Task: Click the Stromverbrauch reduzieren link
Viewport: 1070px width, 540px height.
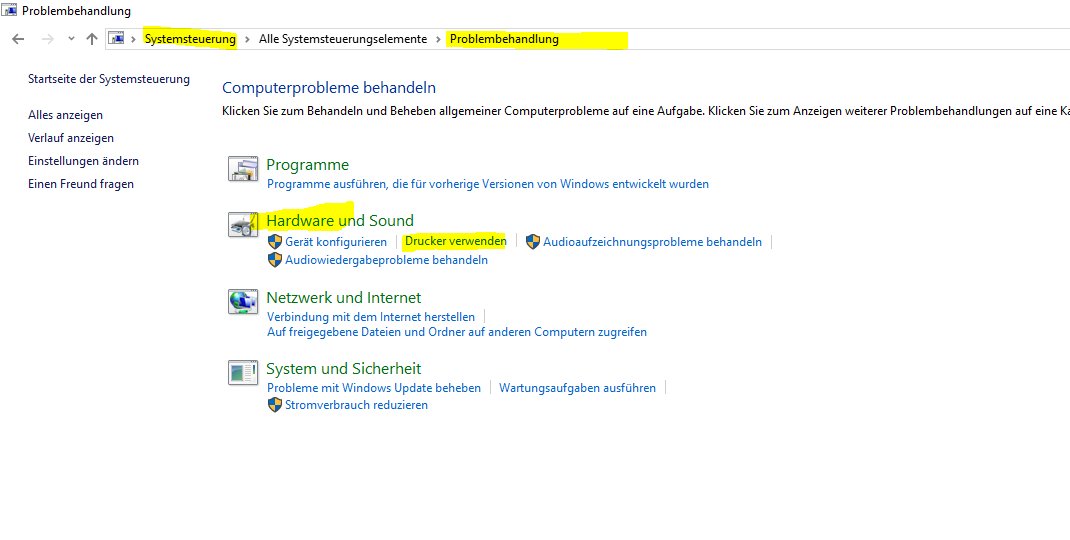Action: (356, 405)
